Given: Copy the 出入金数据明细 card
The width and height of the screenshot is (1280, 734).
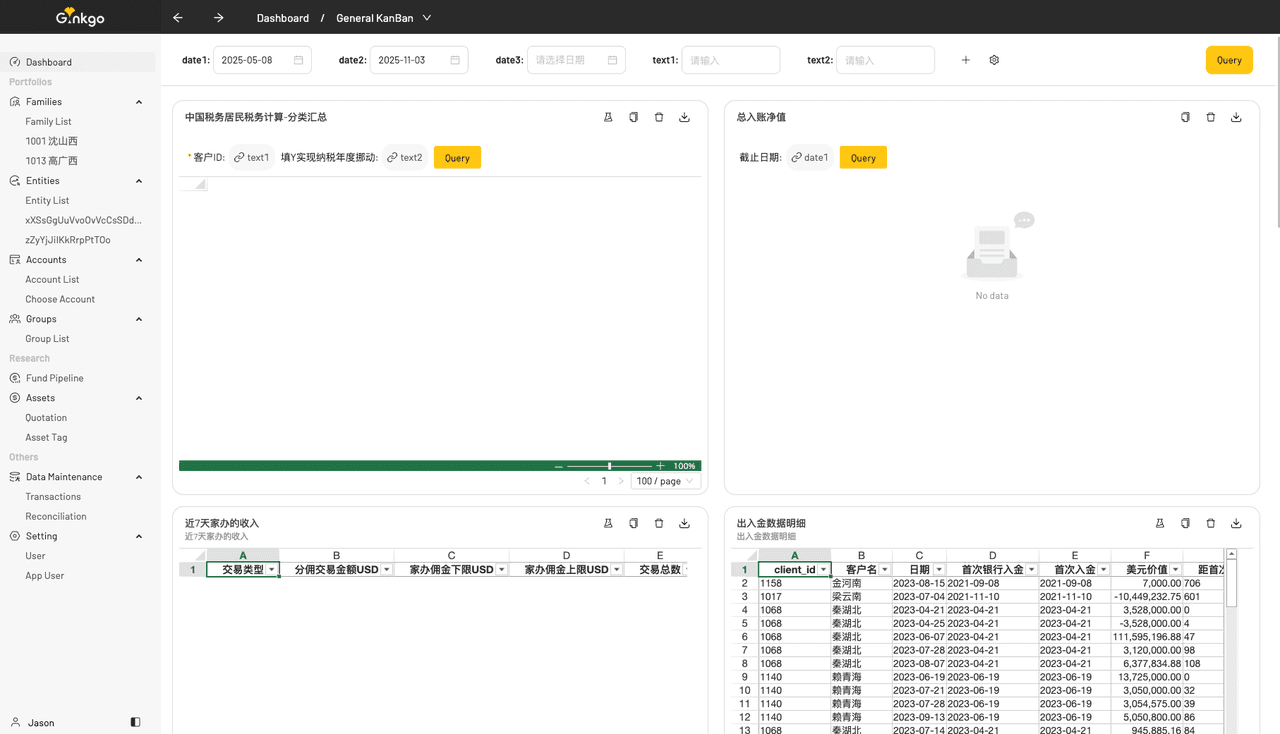Looking at the screenshot, I should tap(1185, 523).
